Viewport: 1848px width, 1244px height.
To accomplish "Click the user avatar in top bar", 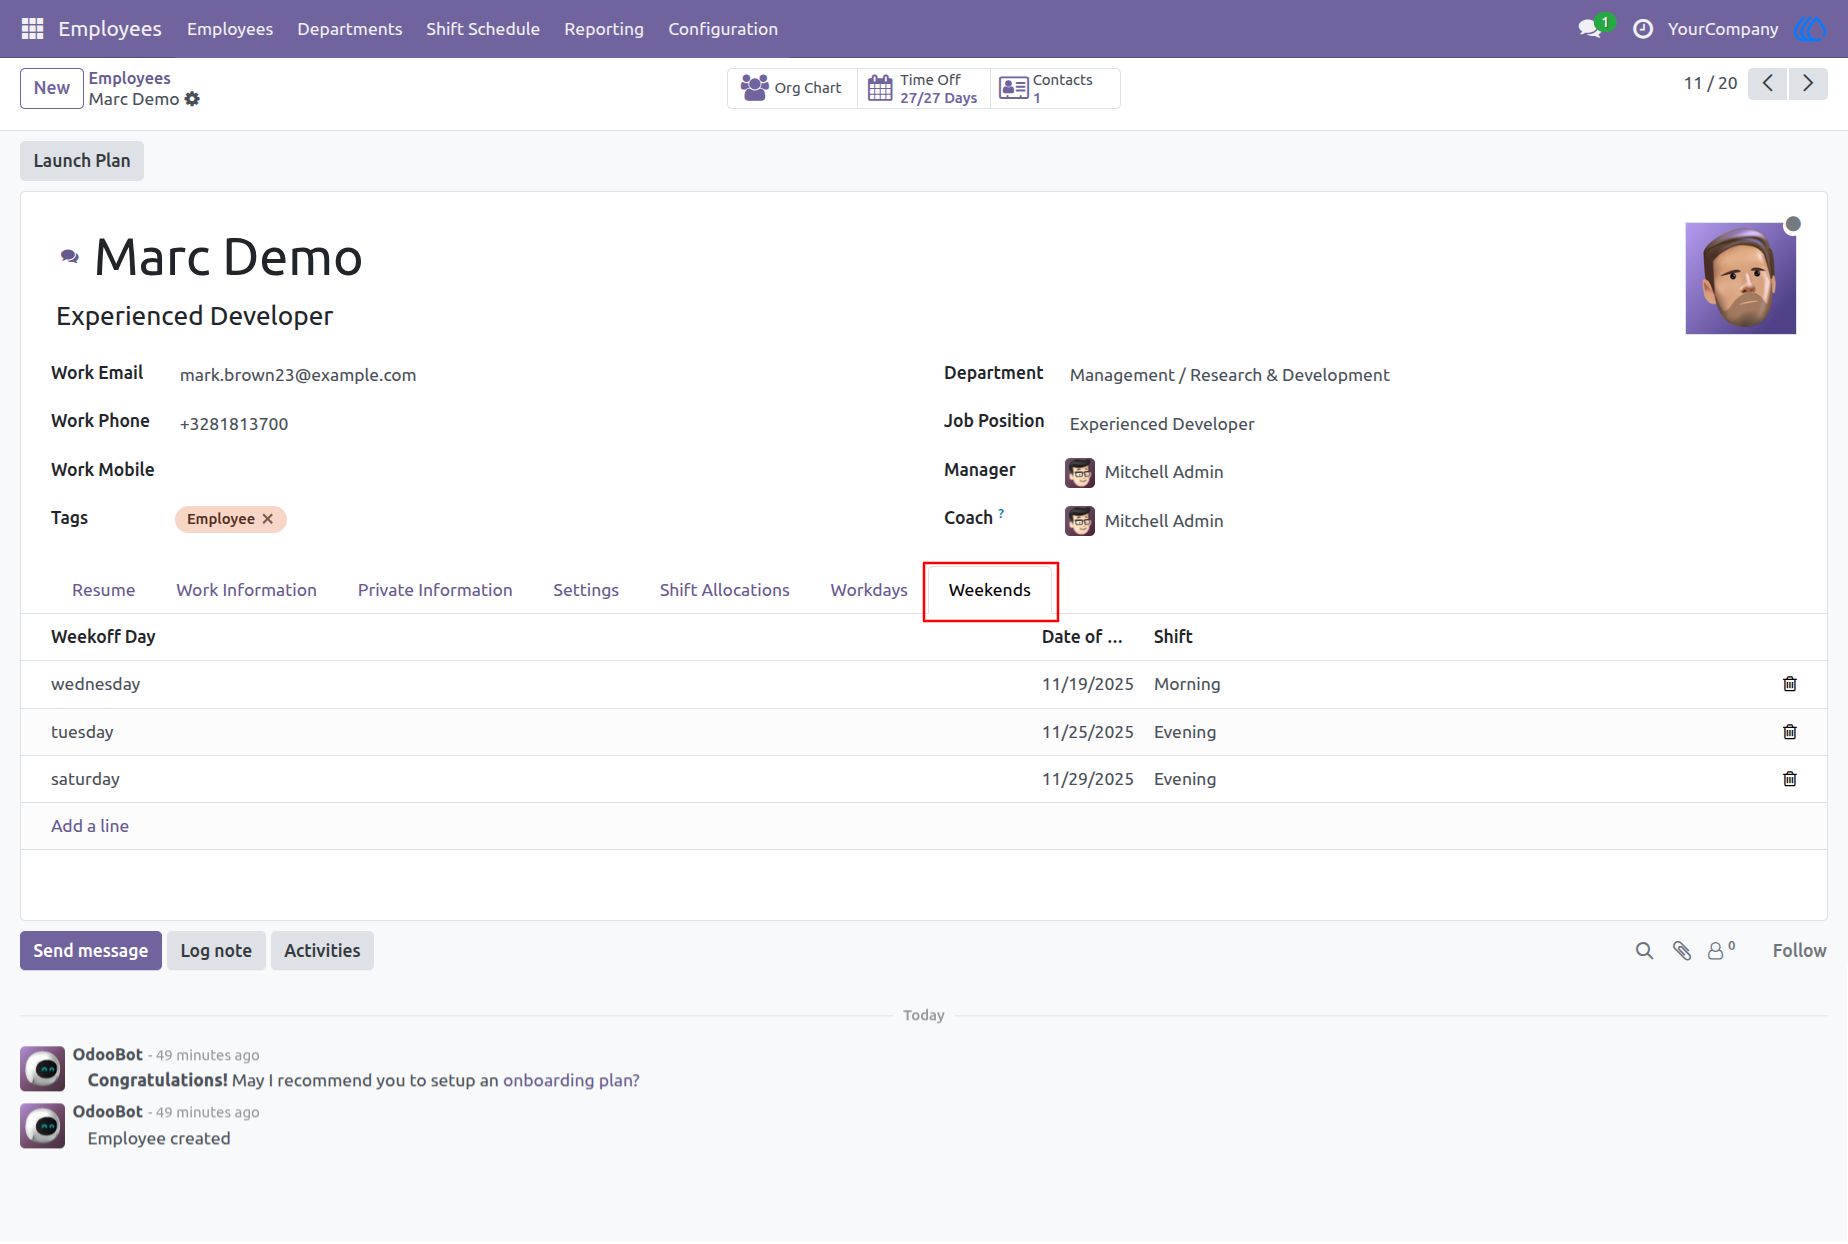I will (x=1809, y=29).
